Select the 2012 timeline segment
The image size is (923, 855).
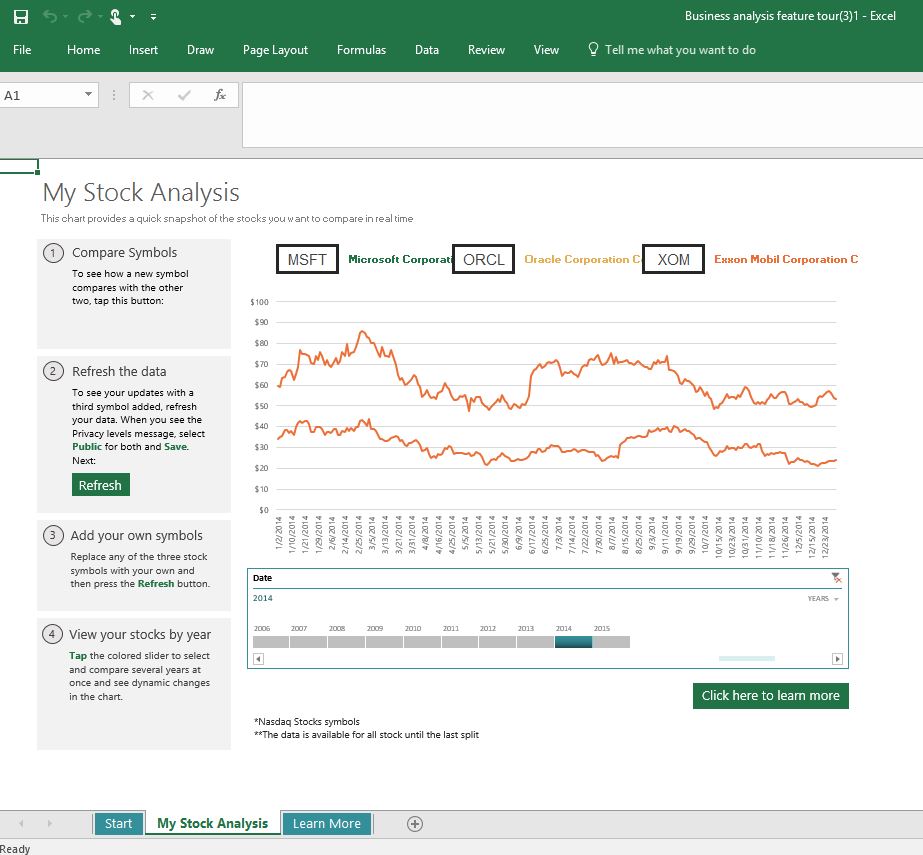pos(497,642)
